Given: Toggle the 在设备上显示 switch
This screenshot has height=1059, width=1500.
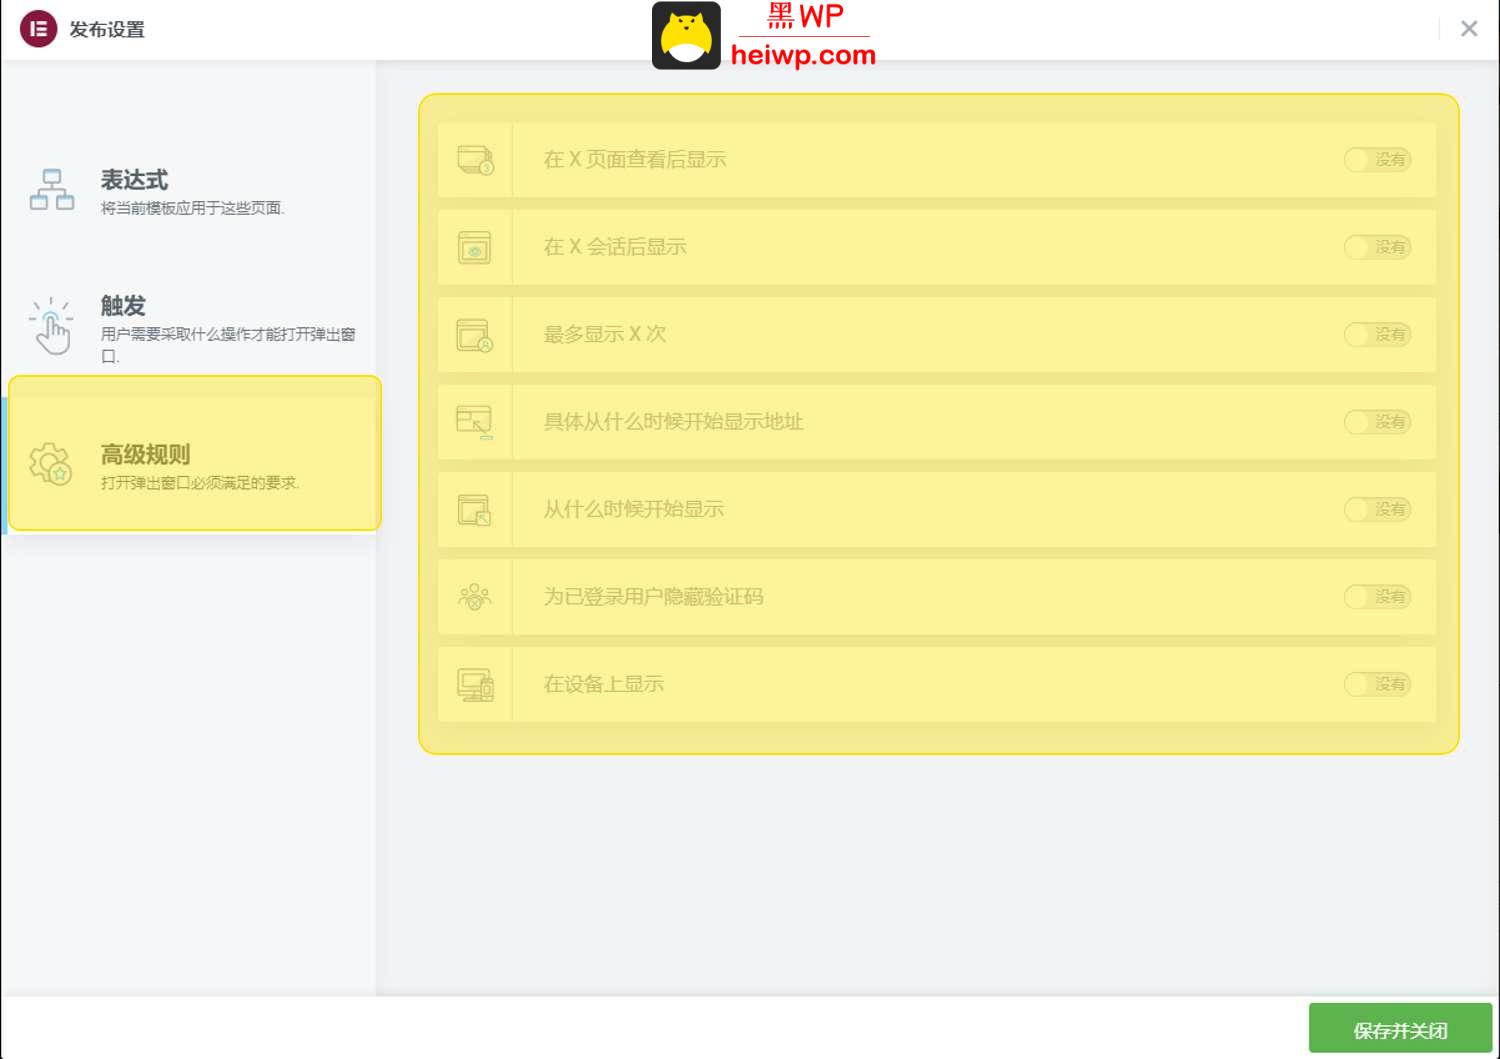Looking at the screenshot, I should click(1377, 684).
